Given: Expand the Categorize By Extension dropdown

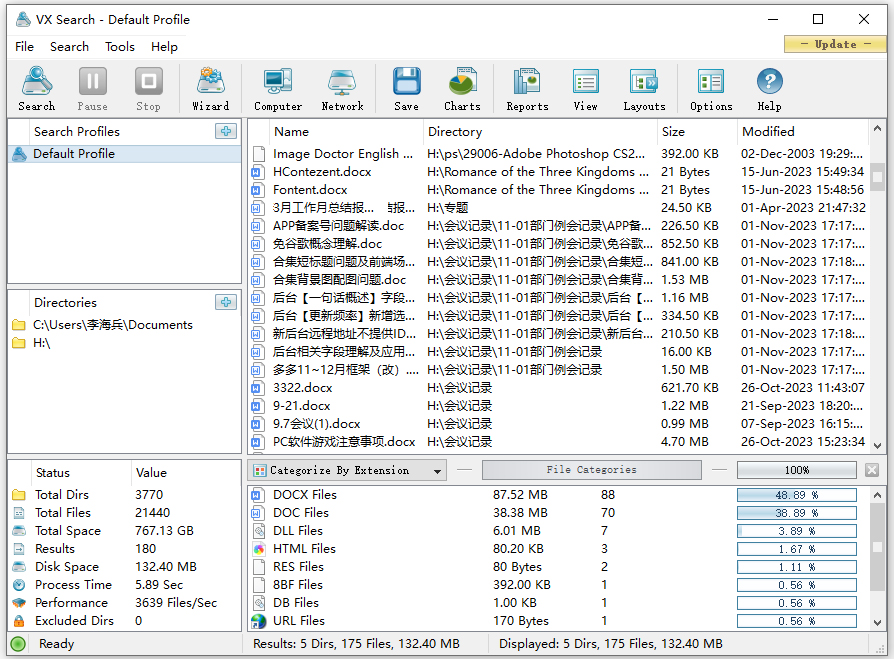Looking at the screenshot, I should (x=438, y=470).
